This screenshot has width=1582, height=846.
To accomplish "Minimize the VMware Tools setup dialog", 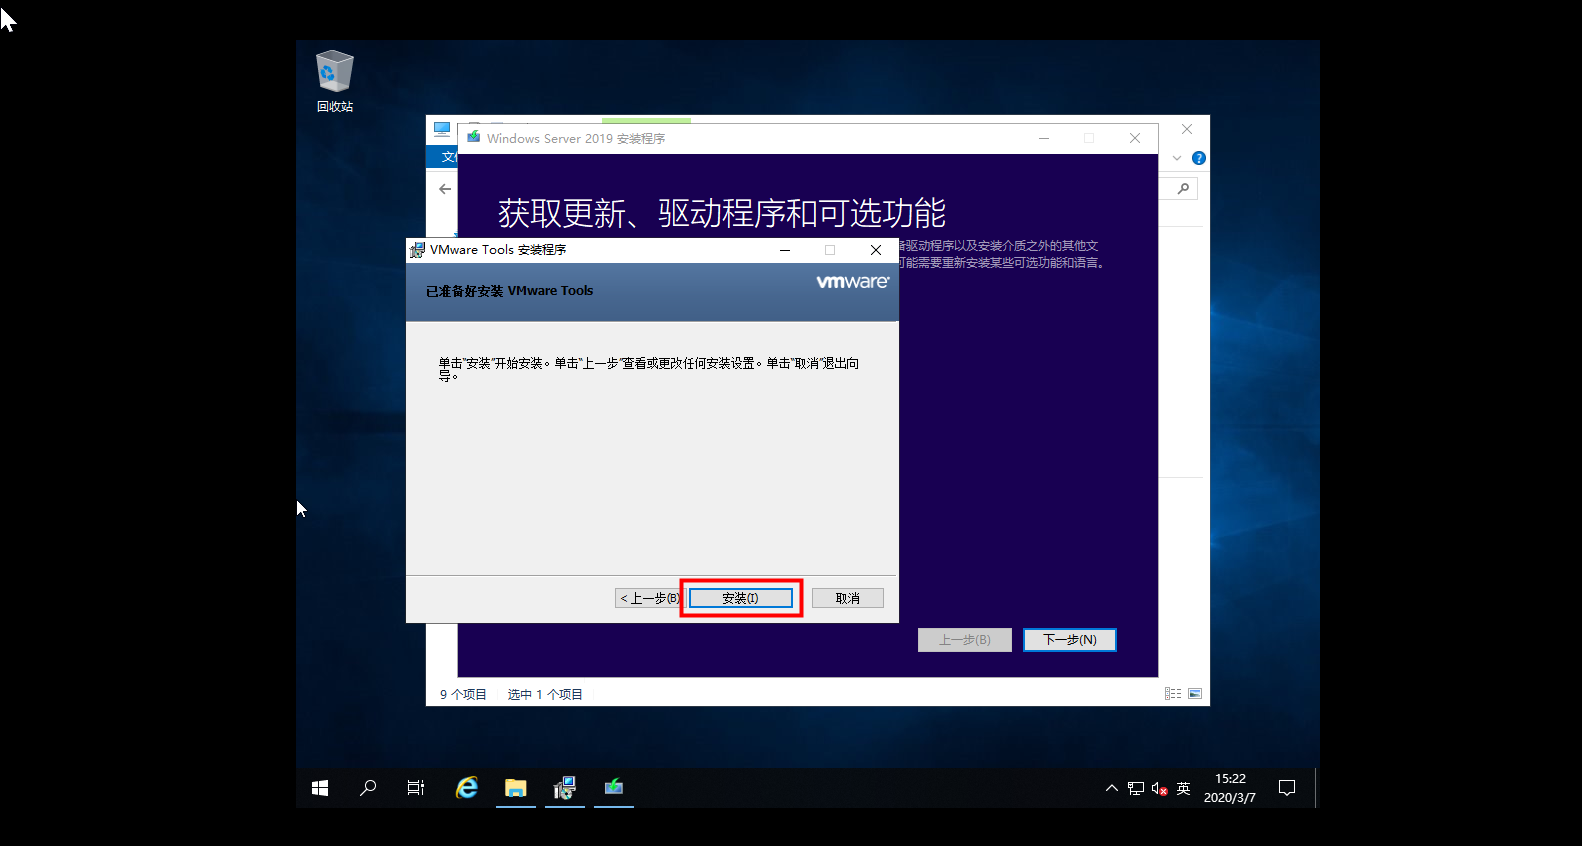I will click(x=785, y=250).
